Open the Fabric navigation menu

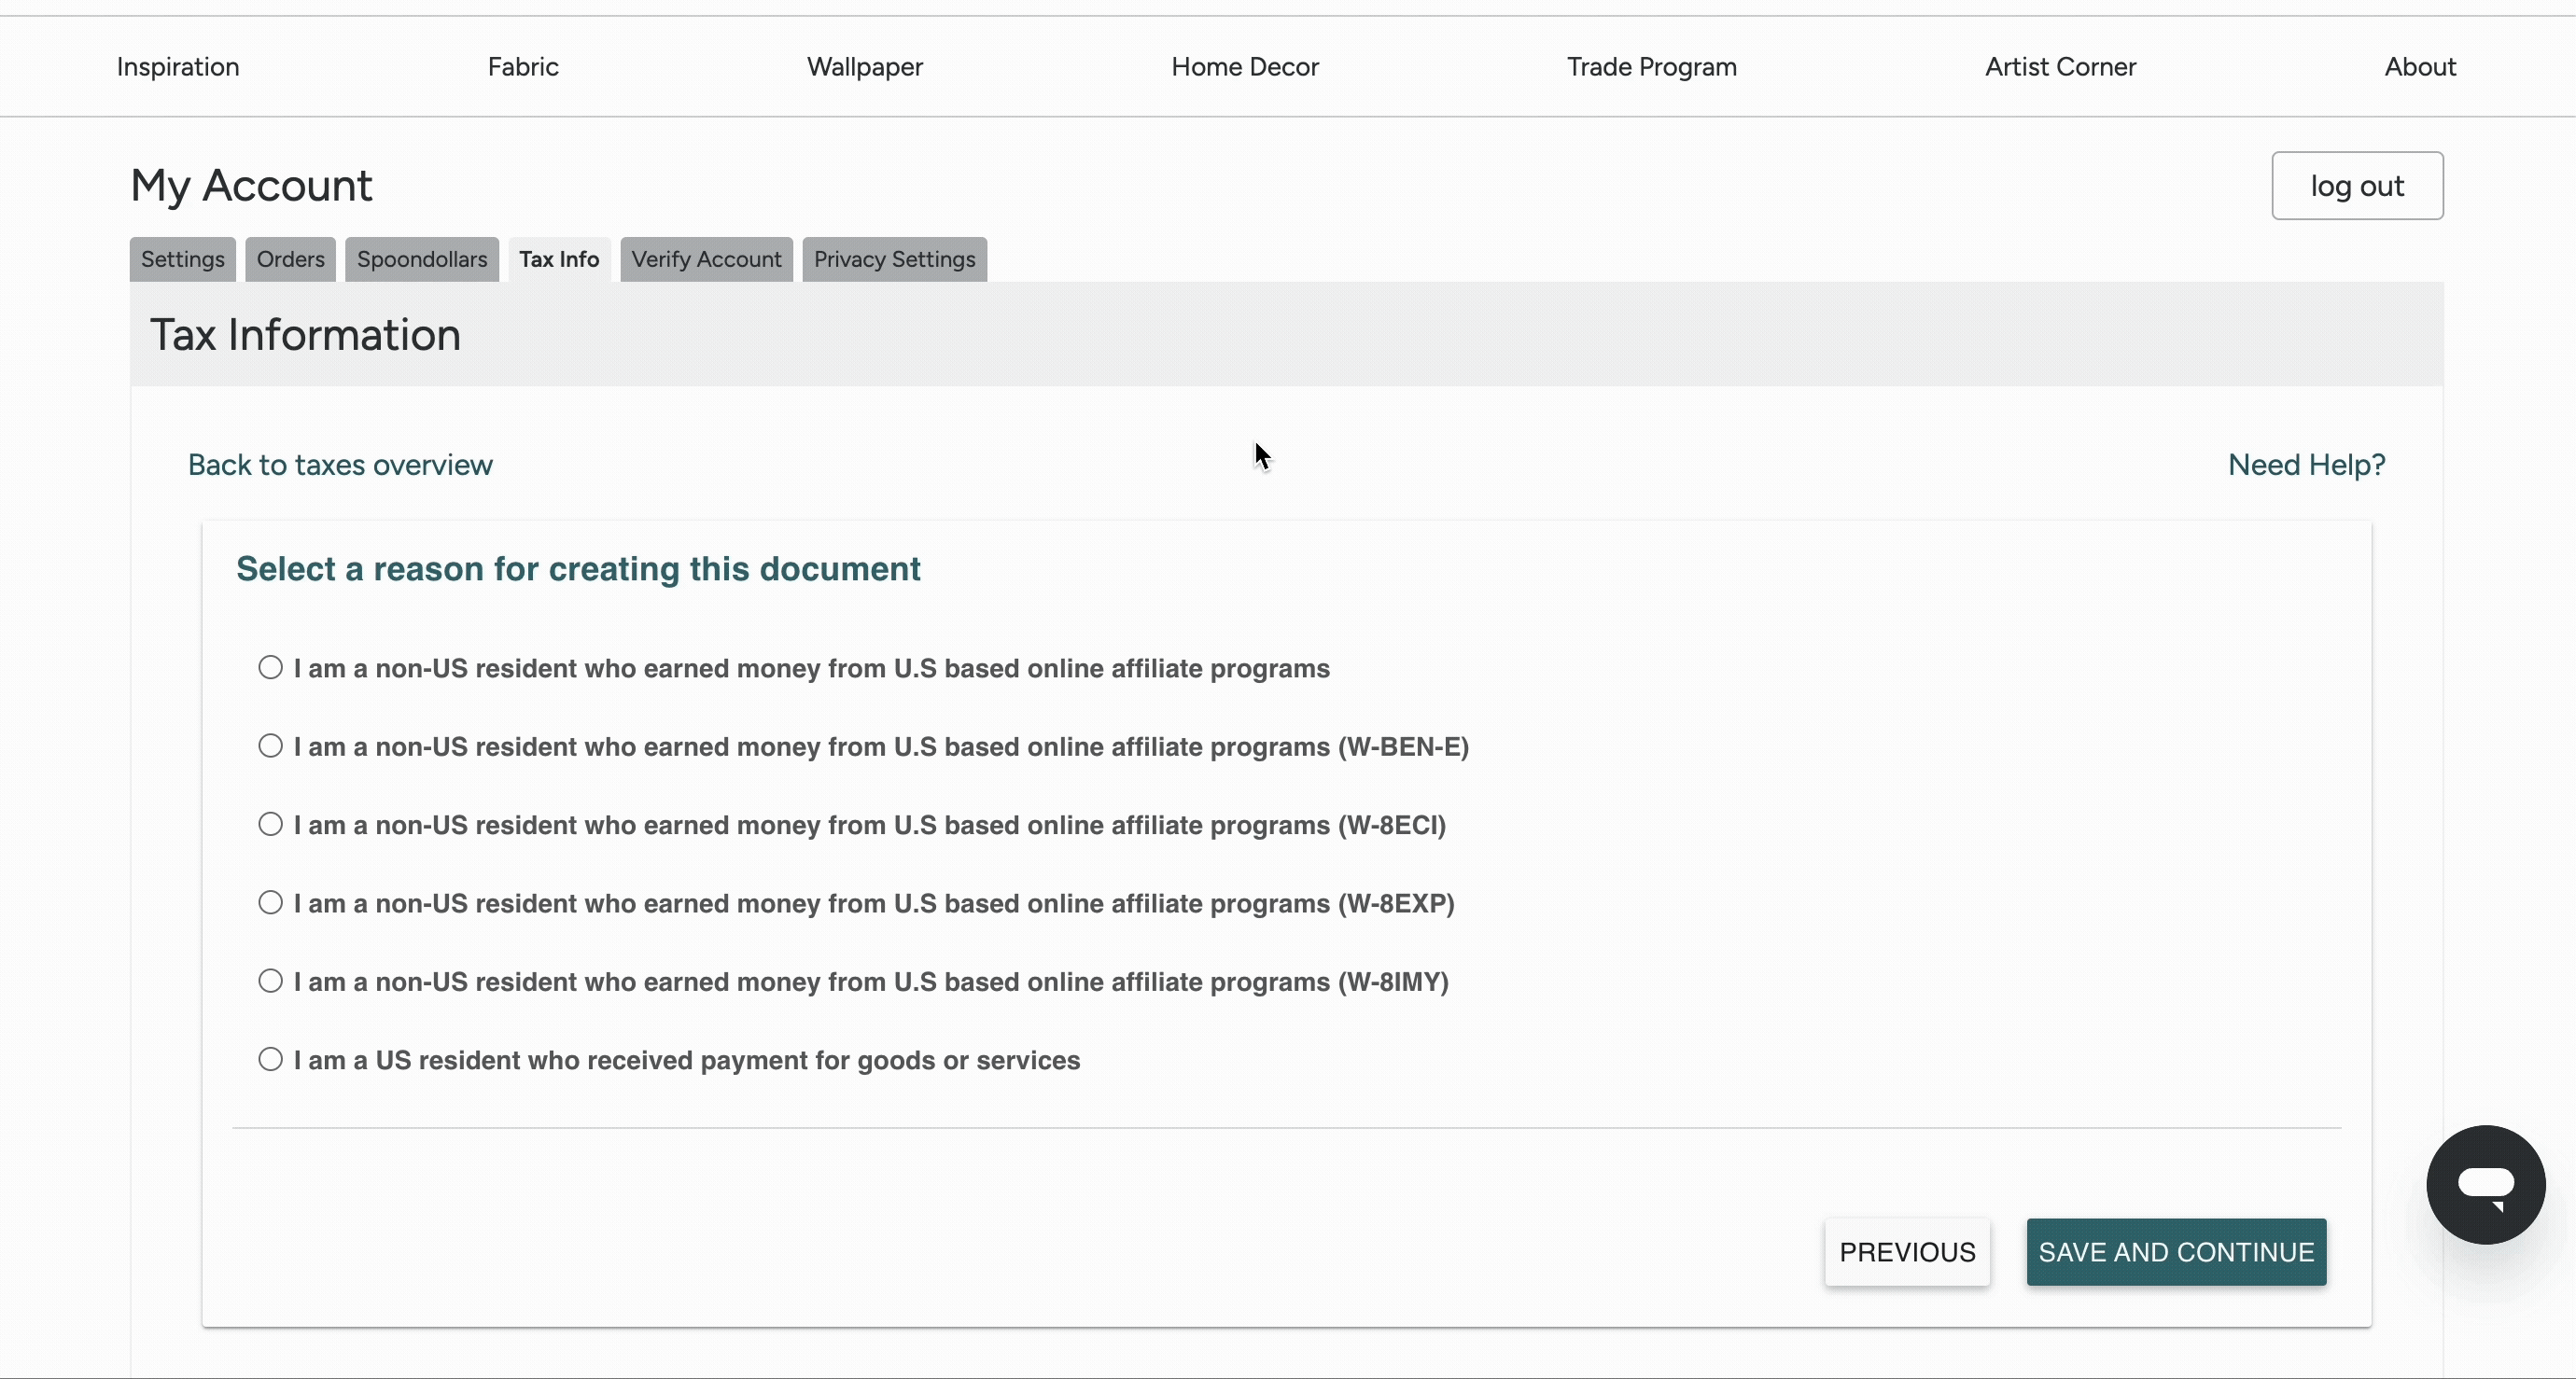click(523, 67)
